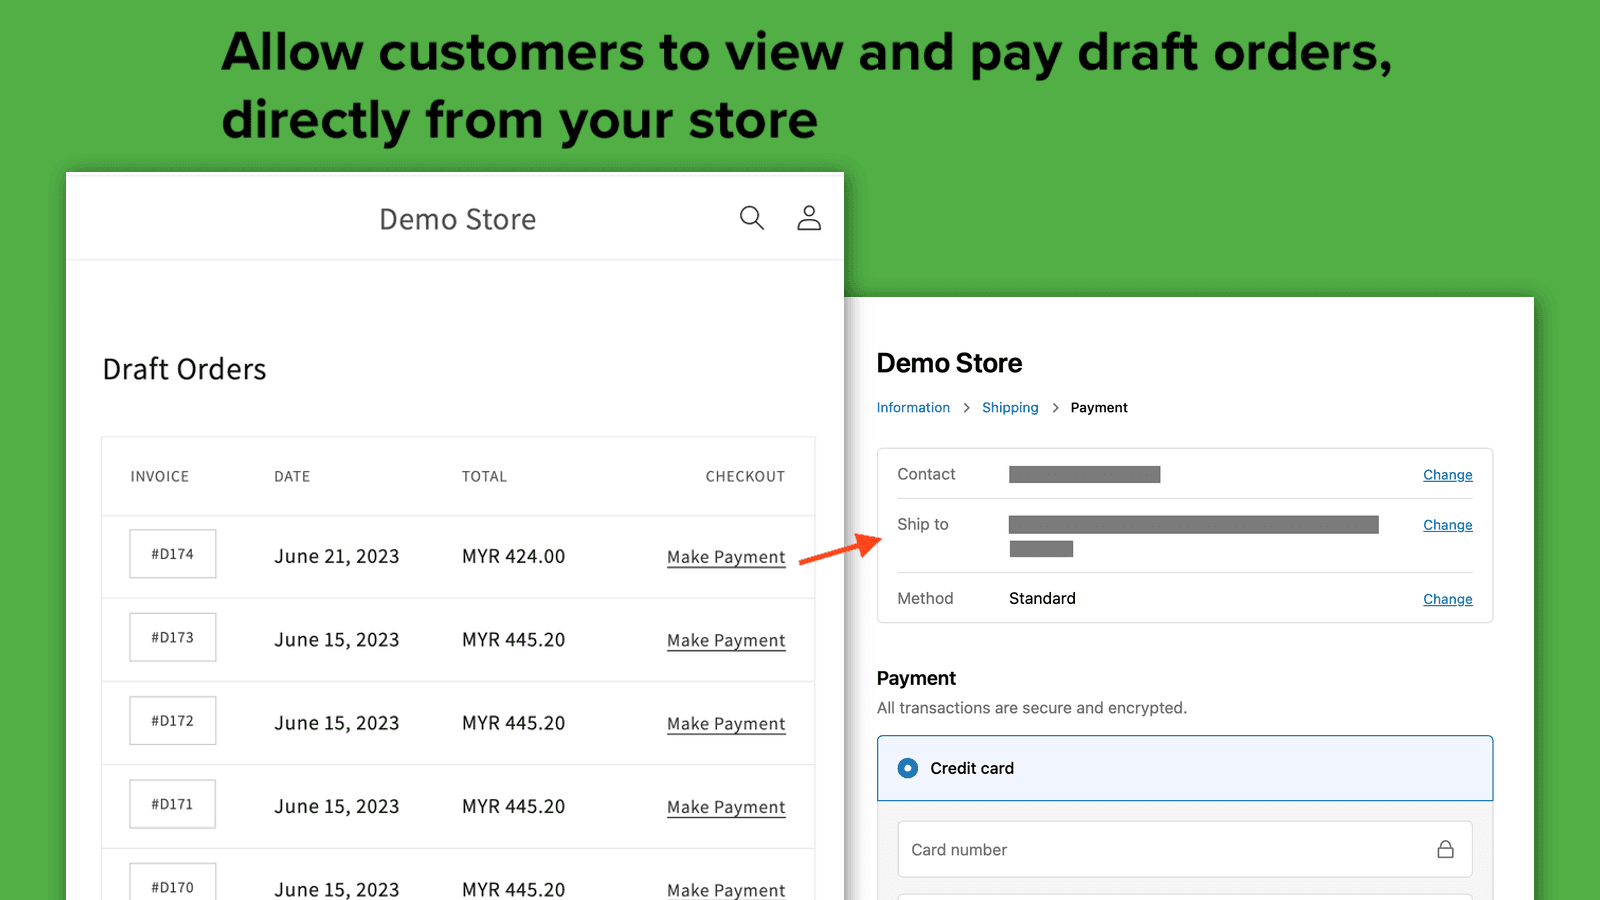Go back to the Information checkout step
Screen dimensions: 1600x900
click(913, 407)
